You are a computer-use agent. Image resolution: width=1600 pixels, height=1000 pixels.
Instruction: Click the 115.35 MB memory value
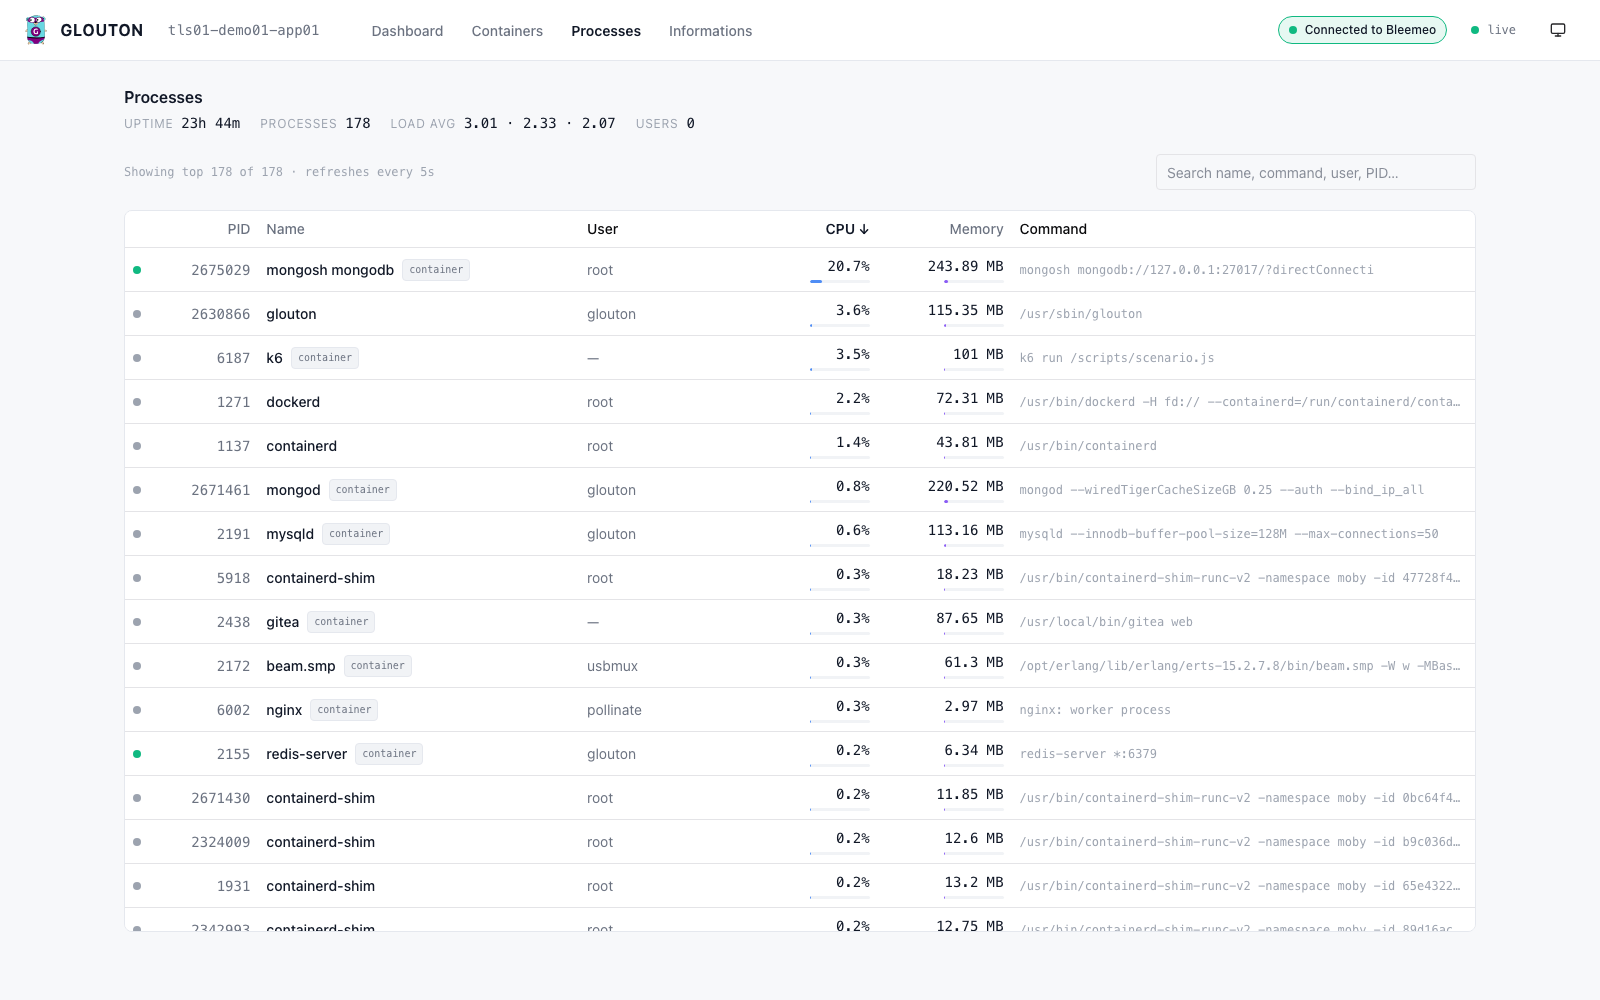(x=965, y=310)
